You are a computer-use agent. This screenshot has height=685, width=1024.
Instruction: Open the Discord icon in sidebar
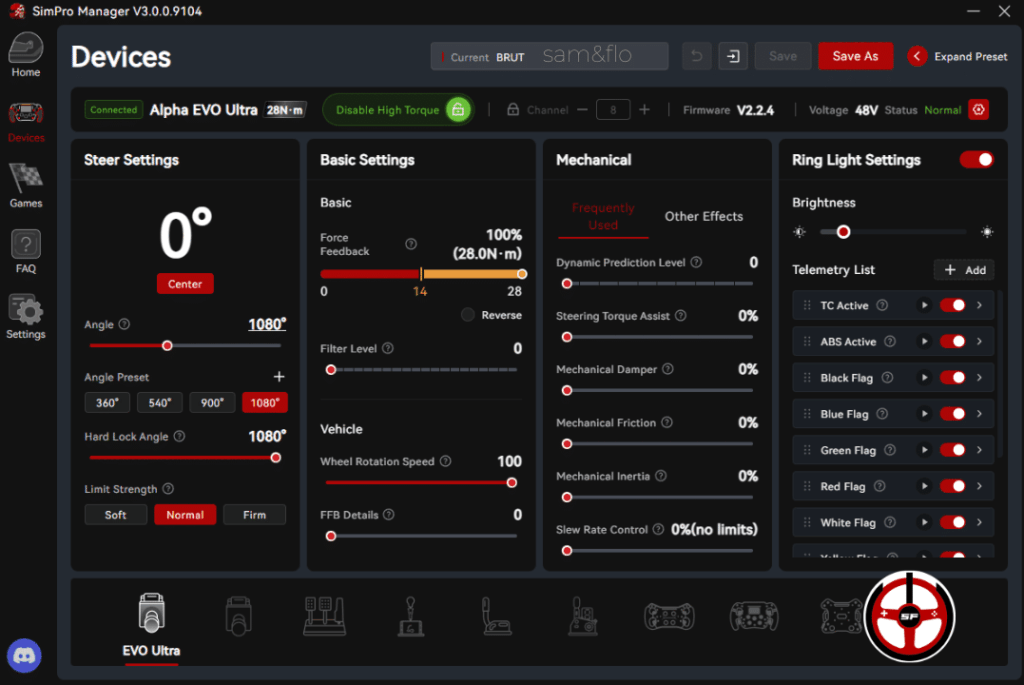click(24, 656)
